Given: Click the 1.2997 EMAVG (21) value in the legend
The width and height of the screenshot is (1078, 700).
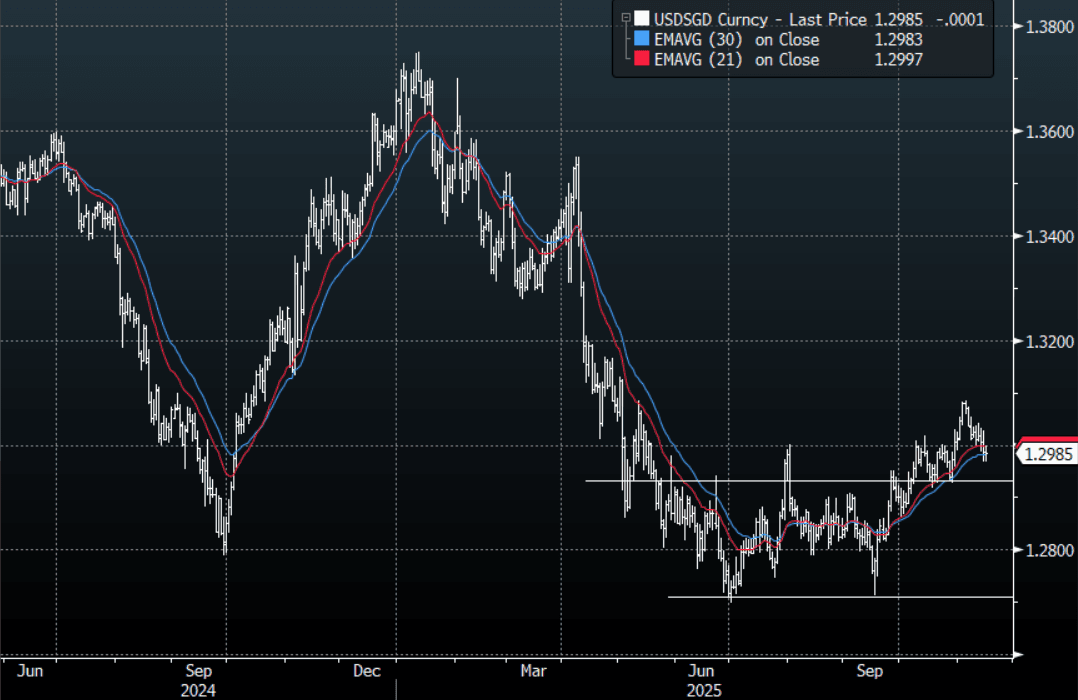Looking at the screenshot, I should click(897, 60).
